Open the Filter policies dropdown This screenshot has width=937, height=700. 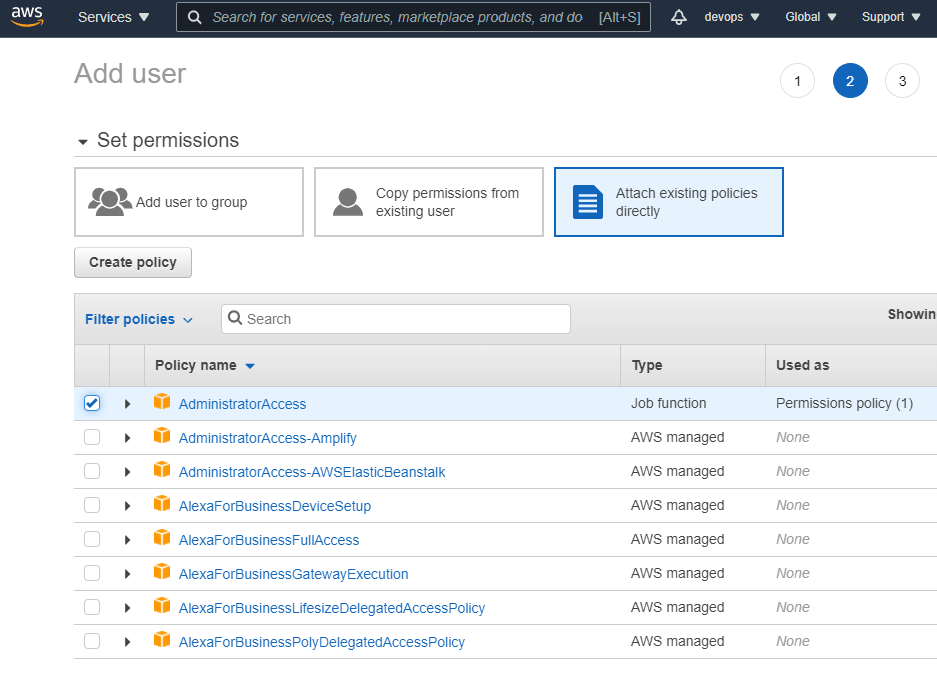(x=138, y=319)
